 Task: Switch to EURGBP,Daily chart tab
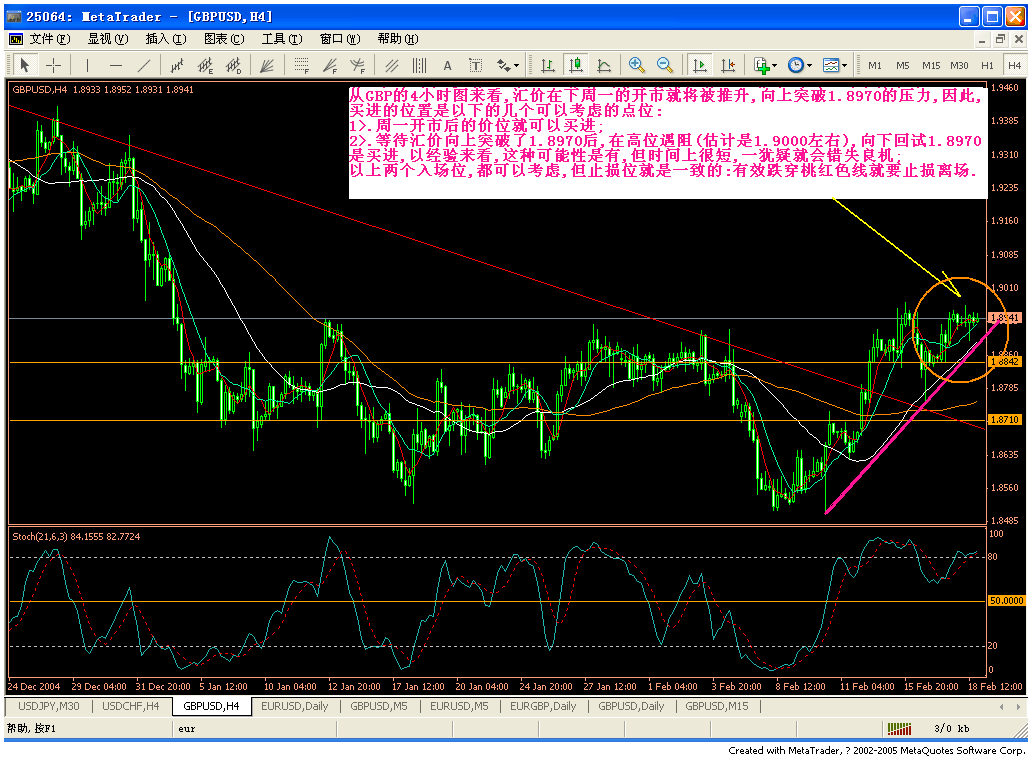pos(543,706)
